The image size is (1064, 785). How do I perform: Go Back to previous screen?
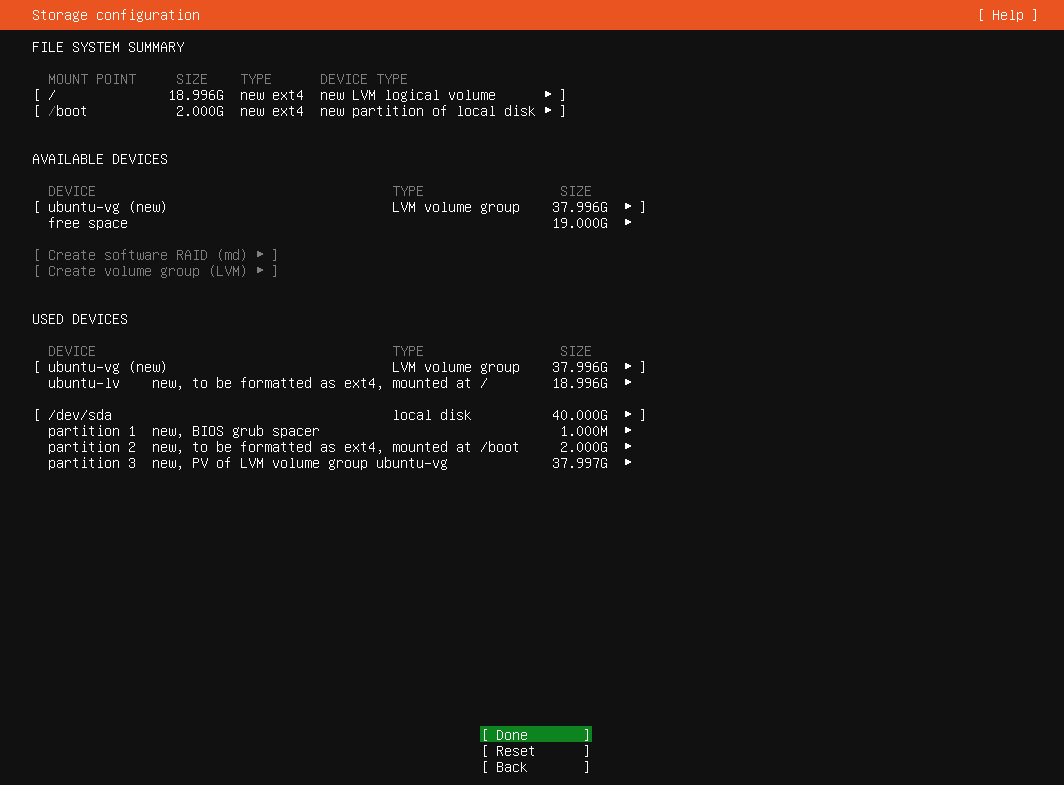click(535, 767)
